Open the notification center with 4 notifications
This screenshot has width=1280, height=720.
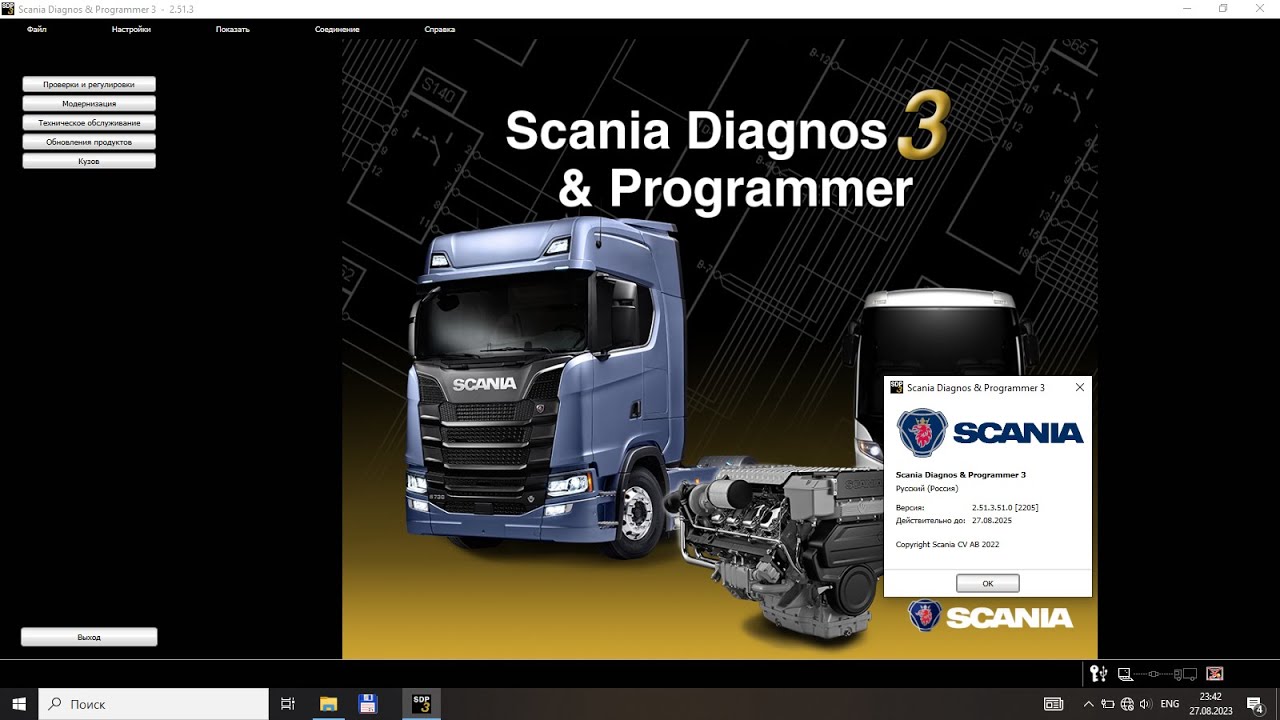(1256, 705)
